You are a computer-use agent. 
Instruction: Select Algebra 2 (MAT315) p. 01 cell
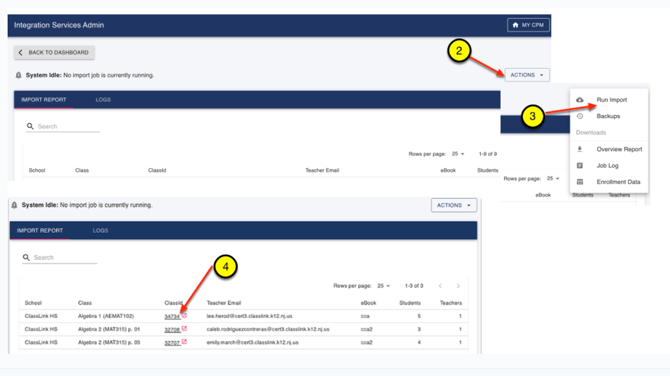point(109,329)
